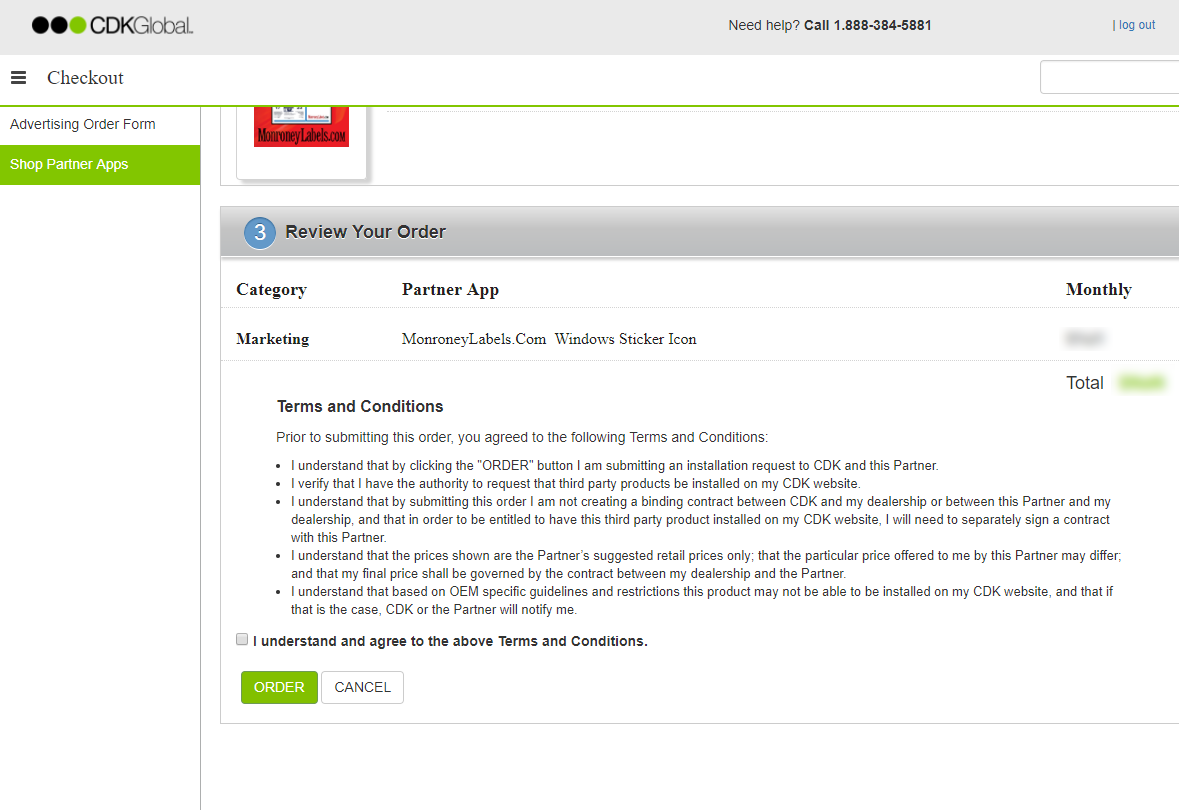Click the 'Prior to submitting this order' sentence
This screenshot has width=1179, height=810.
522,438
